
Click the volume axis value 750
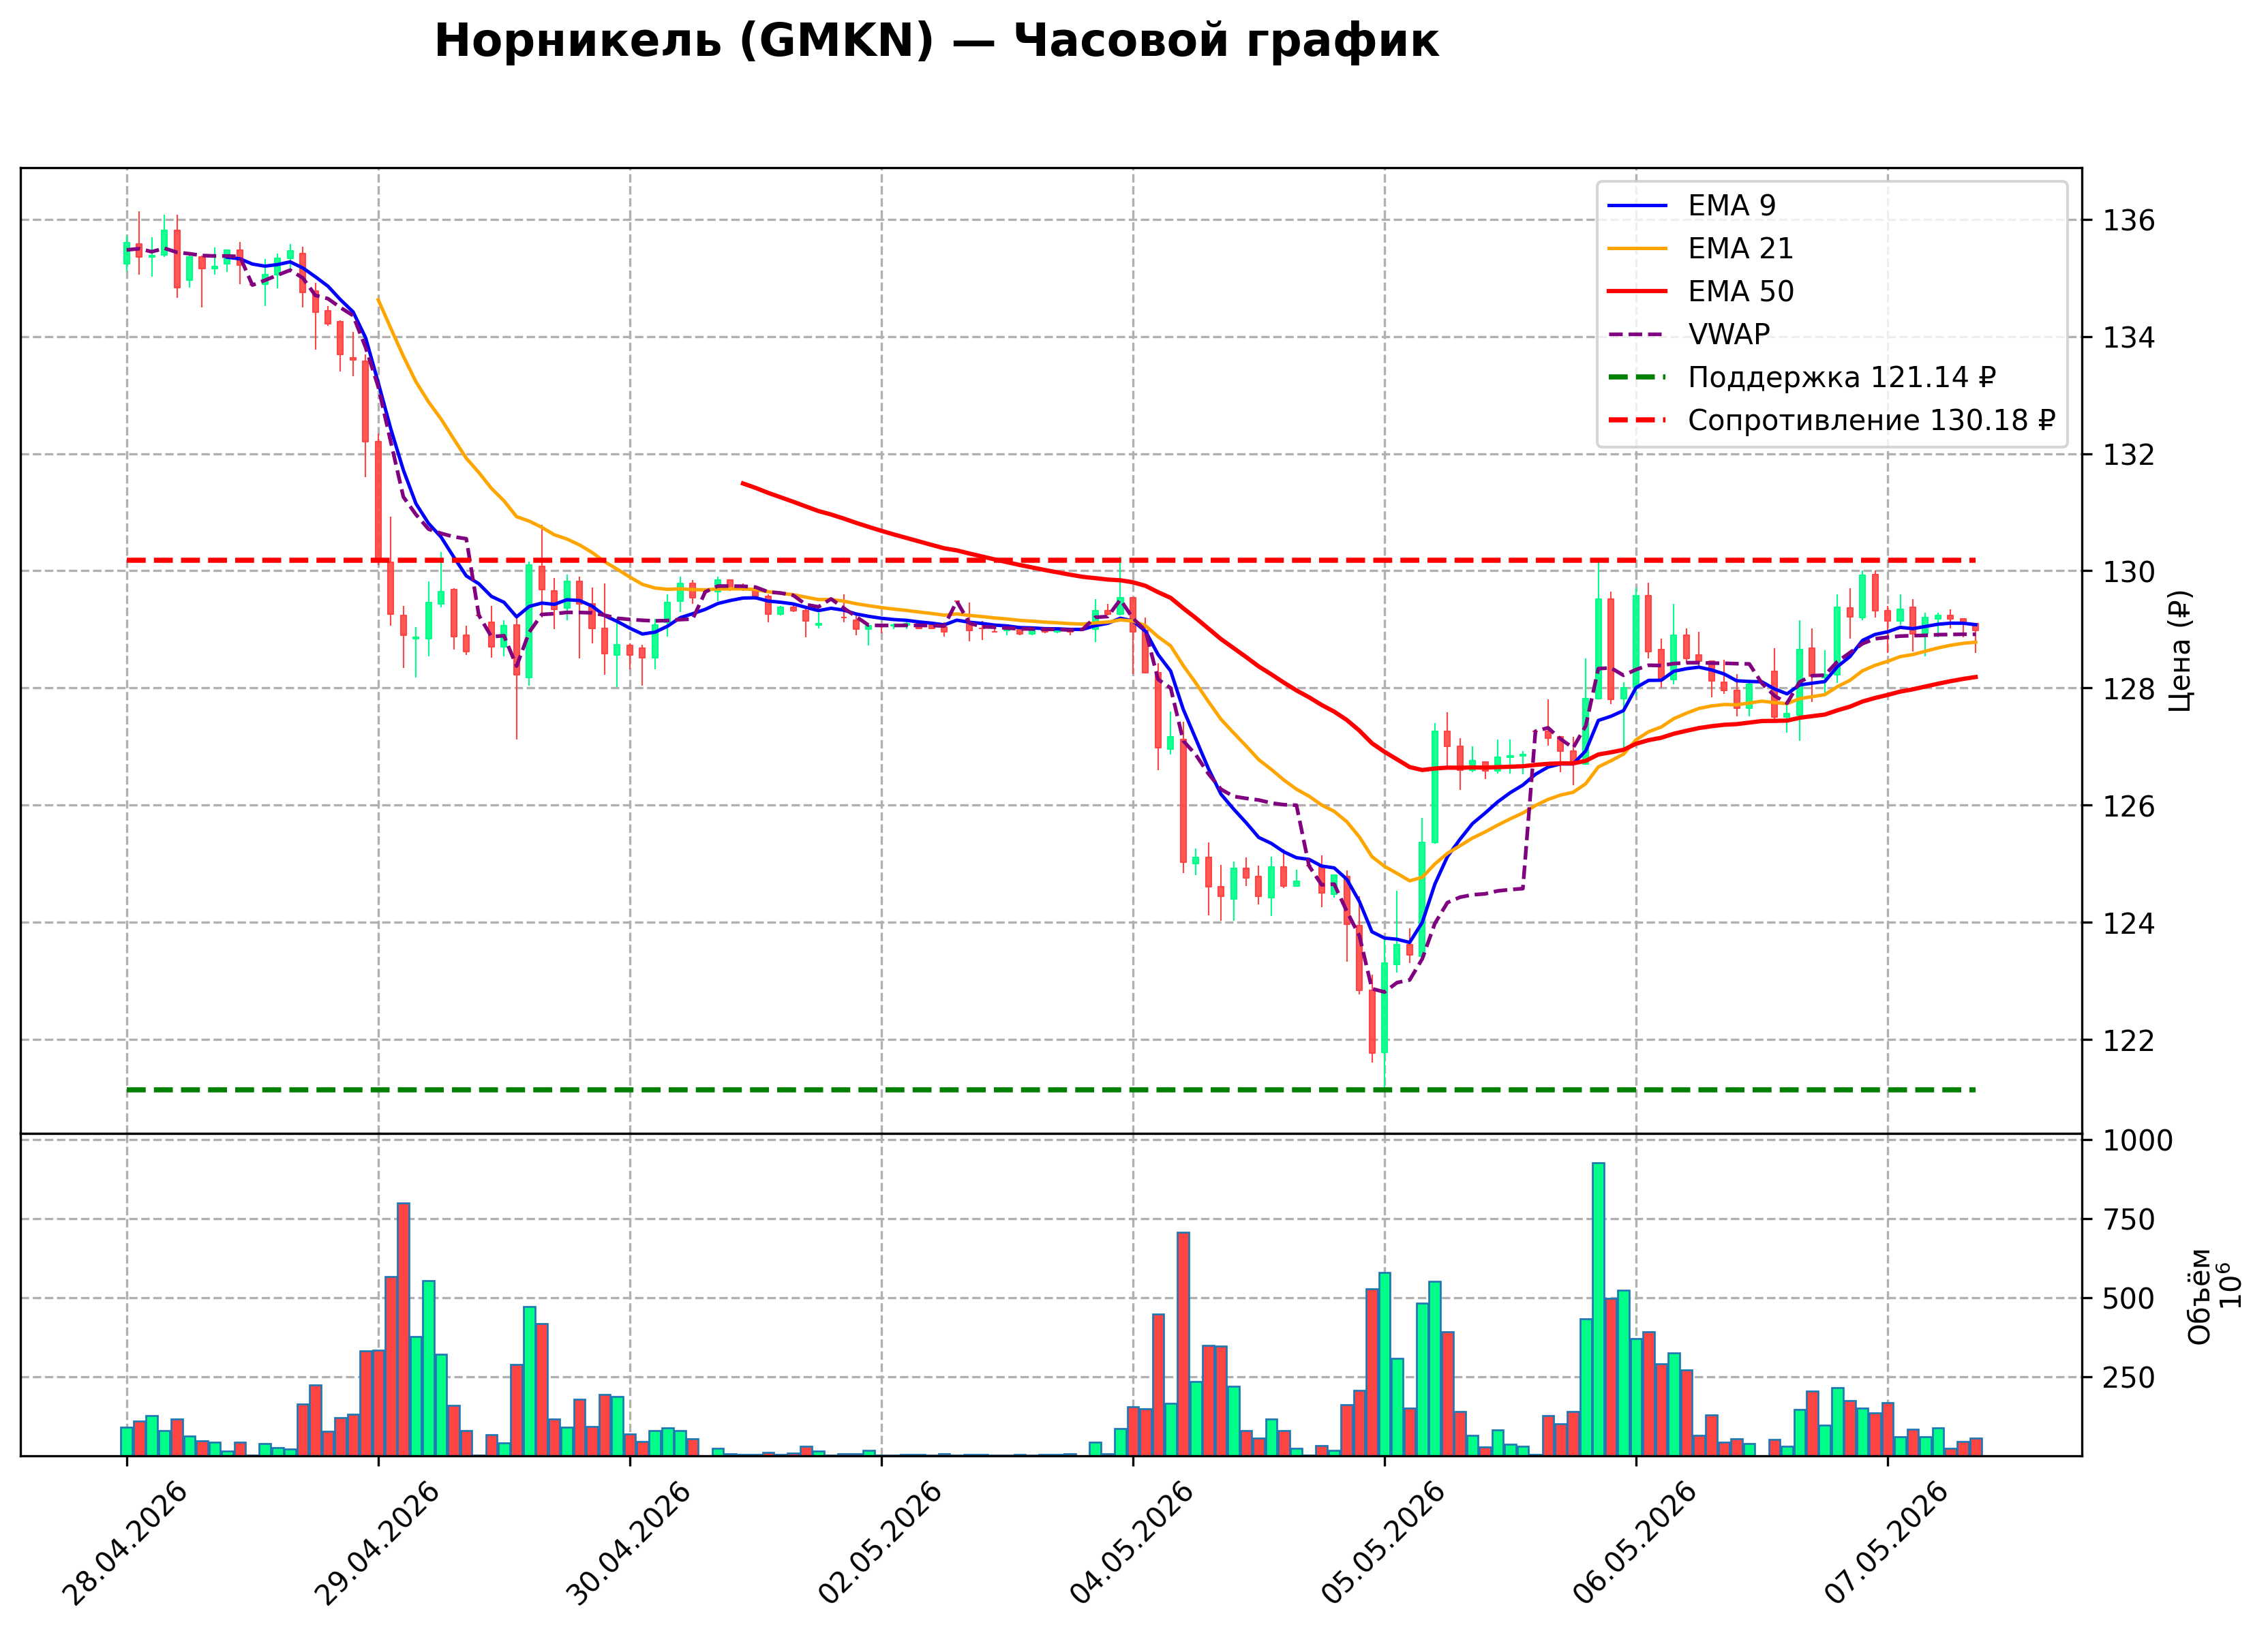2129,1219
